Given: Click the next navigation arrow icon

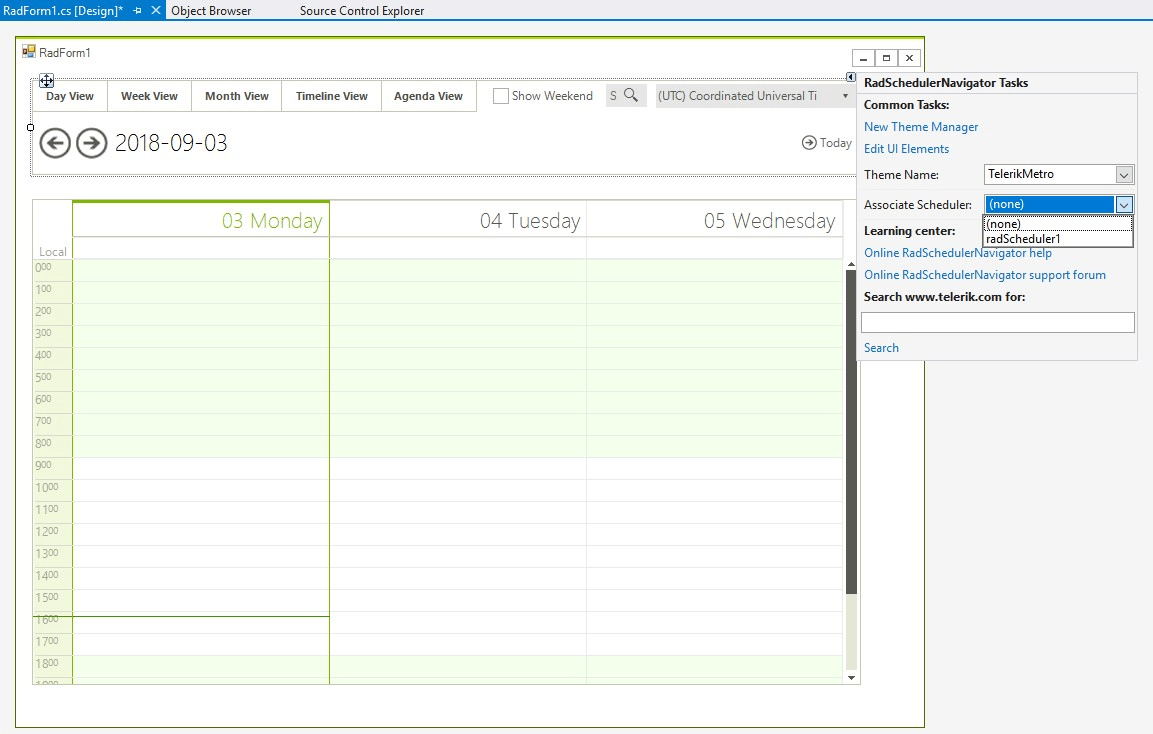Looking at the screenshot, I should (91, 143).
